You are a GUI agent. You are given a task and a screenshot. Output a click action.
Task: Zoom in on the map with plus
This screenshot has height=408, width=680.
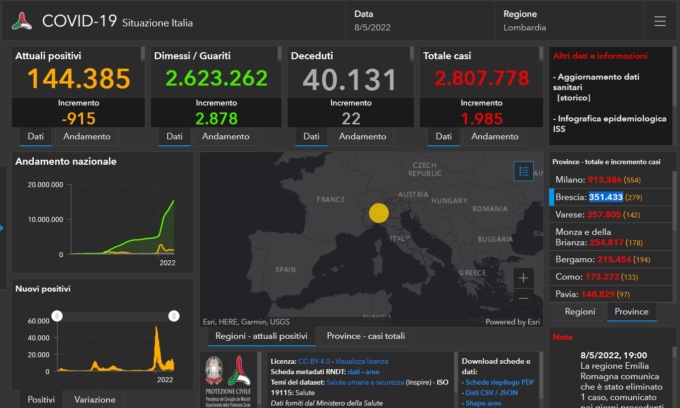pyautogui.click(x=523, y=278)
